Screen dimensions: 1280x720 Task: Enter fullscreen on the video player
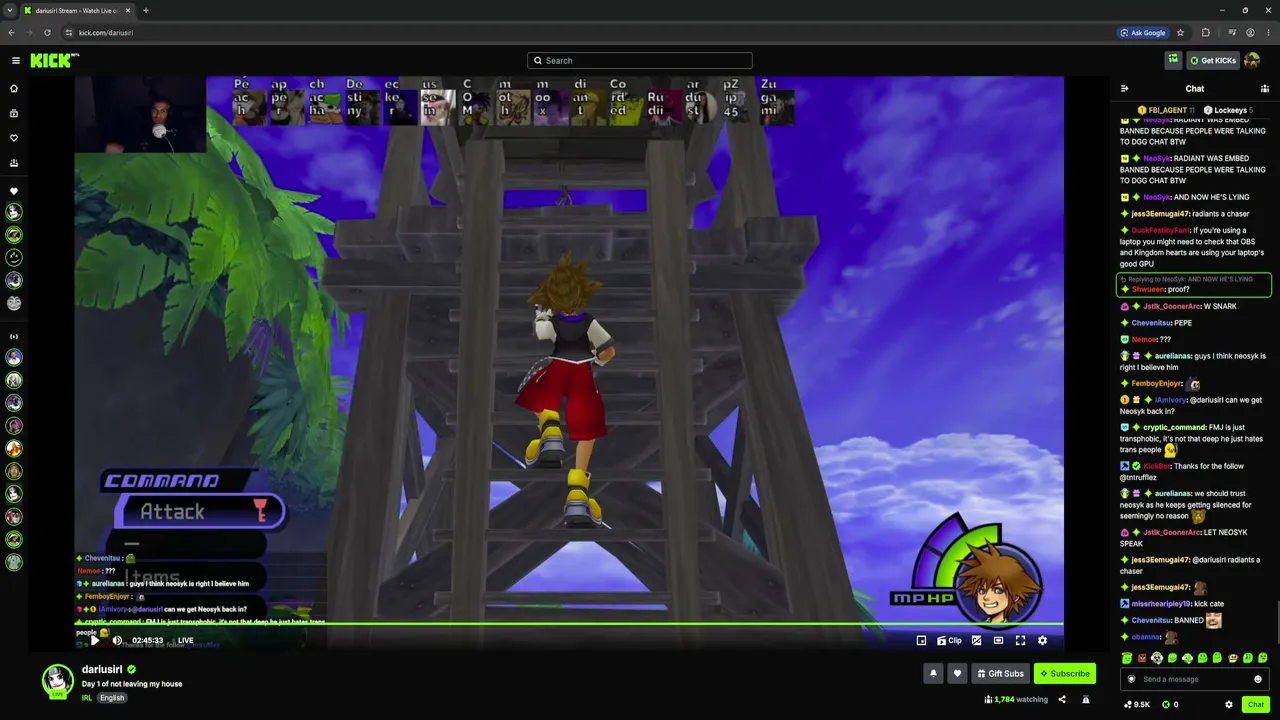click(1020, 641)
